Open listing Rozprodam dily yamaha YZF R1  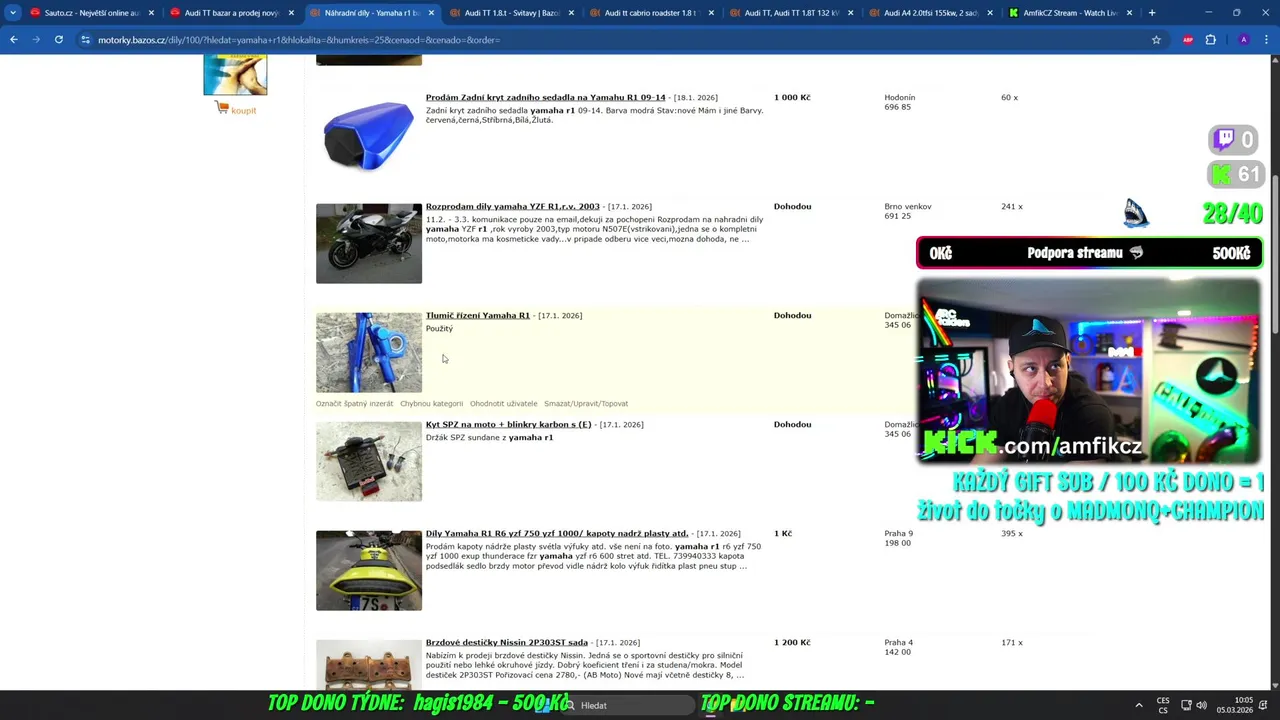pos(512,207)
